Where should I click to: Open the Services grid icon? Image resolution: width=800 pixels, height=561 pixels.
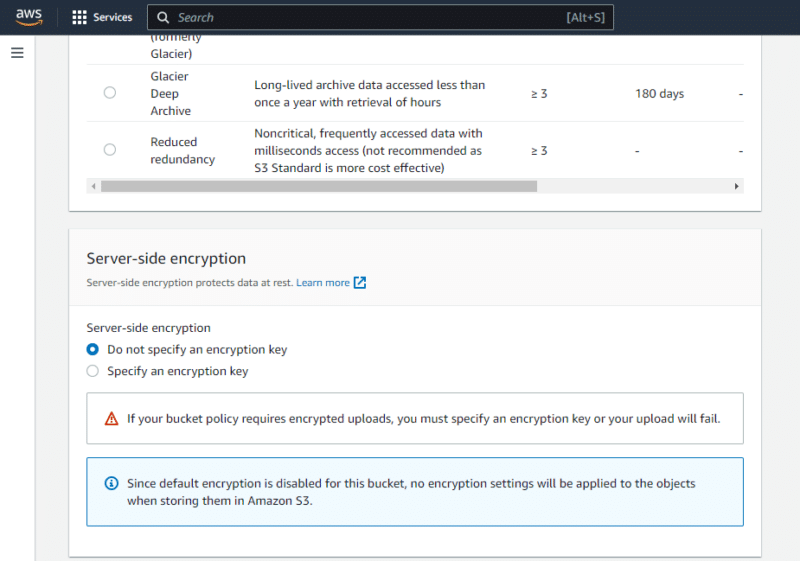[80, 17]
